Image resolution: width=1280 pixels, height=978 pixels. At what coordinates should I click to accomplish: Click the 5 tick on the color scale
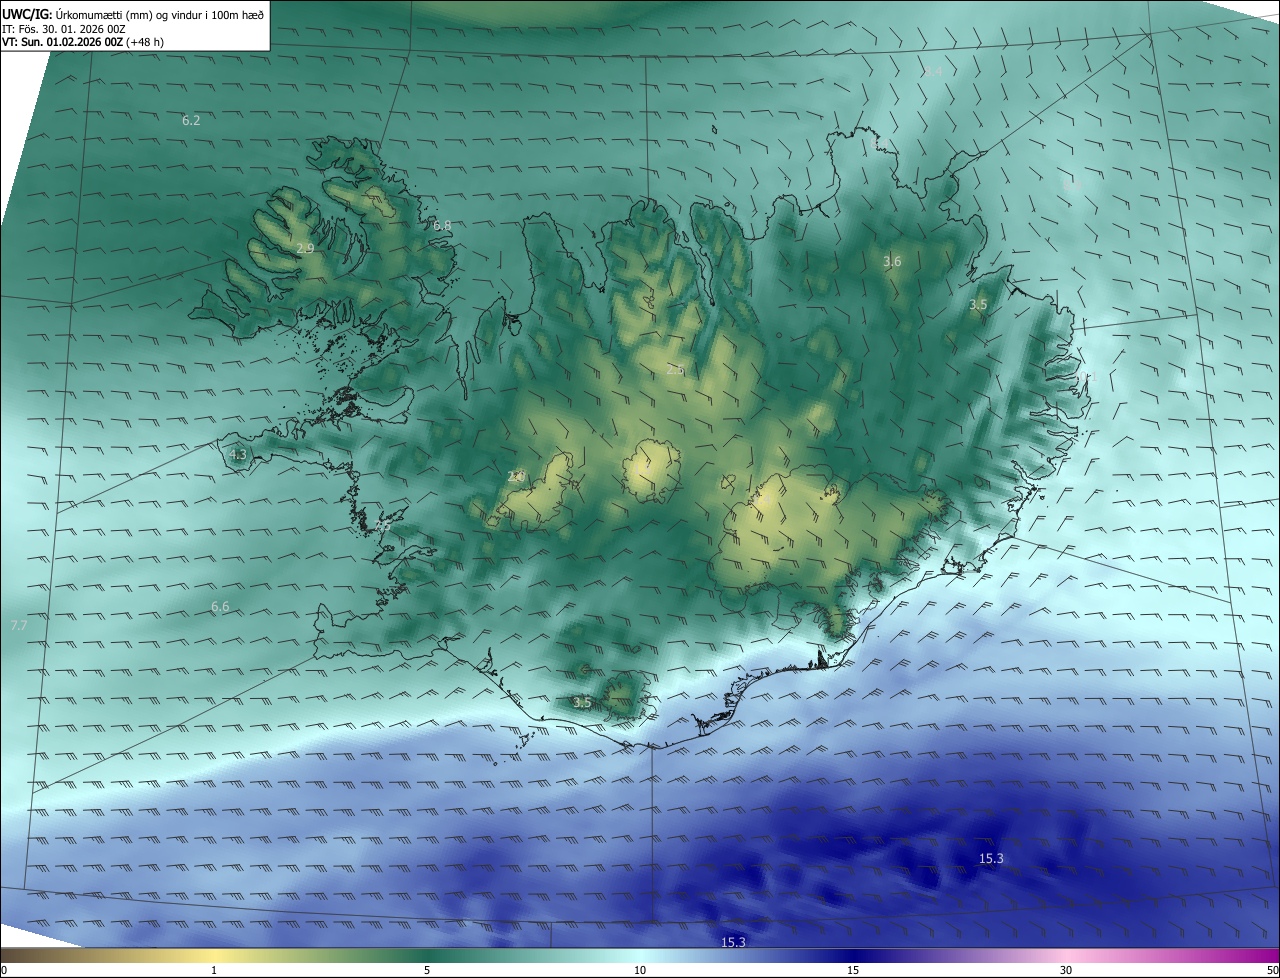click(427, 970)
